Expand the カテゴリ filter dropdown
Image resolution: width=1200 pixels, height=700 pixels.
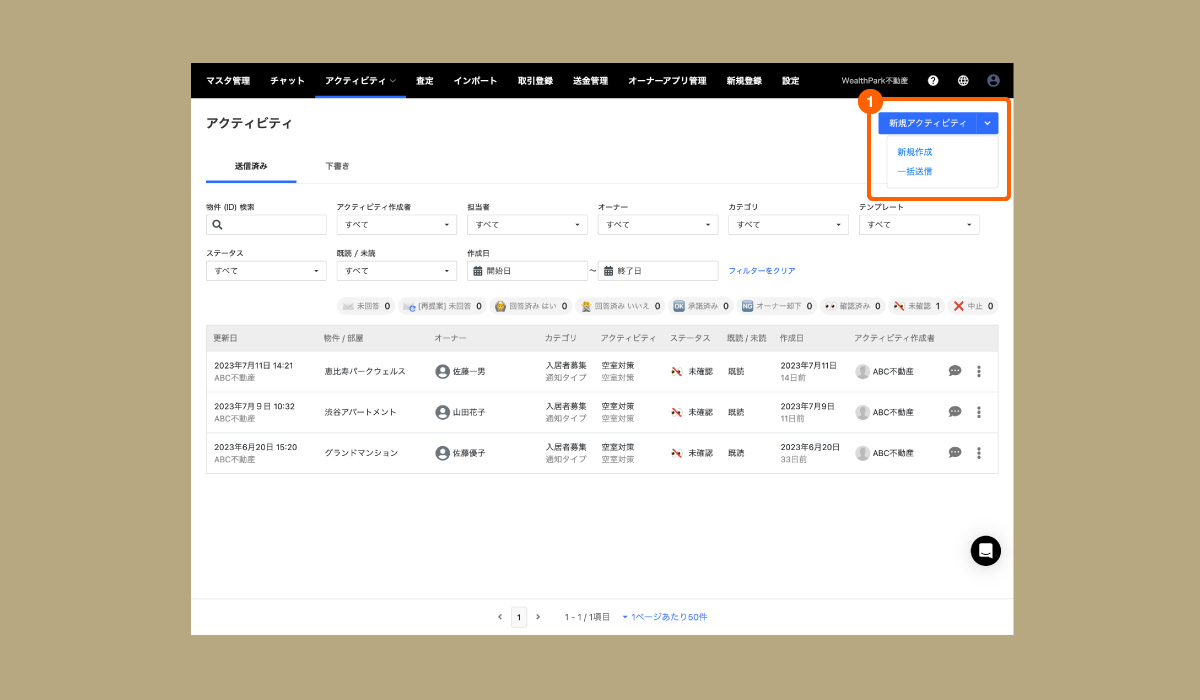click(x=788, y=225)
